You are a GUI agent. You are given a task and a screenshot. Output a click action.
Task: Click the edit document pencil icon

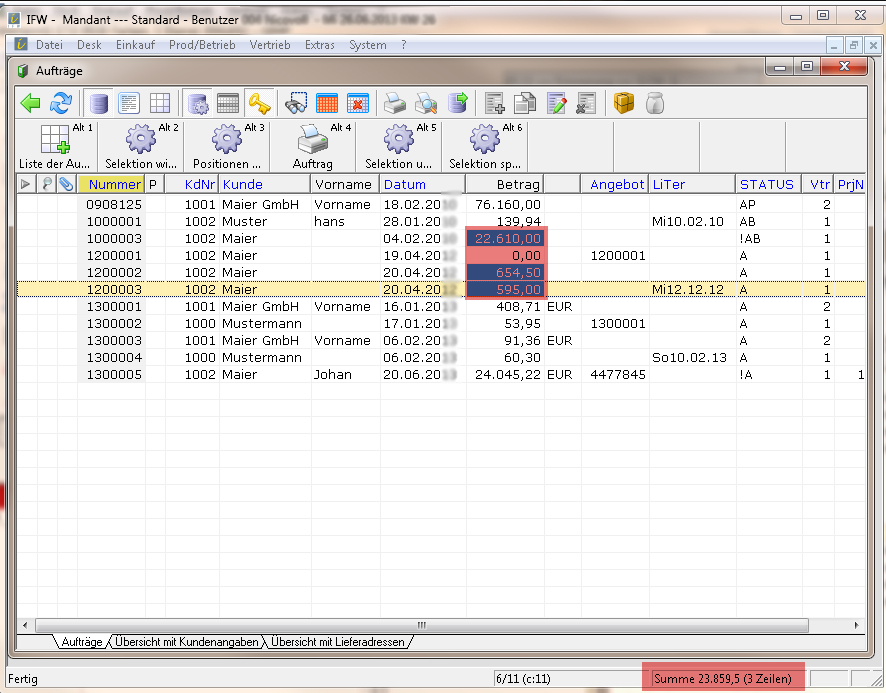pos(557,103)
